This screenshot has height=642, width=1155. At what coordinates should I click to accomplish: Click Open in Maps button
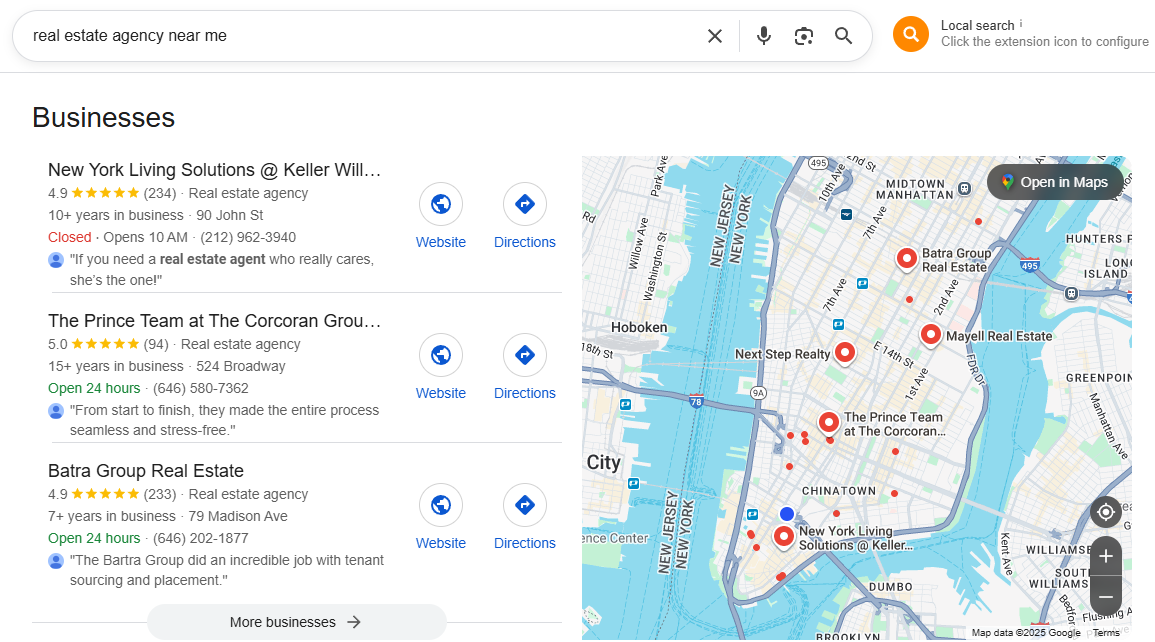(1054, 182)
